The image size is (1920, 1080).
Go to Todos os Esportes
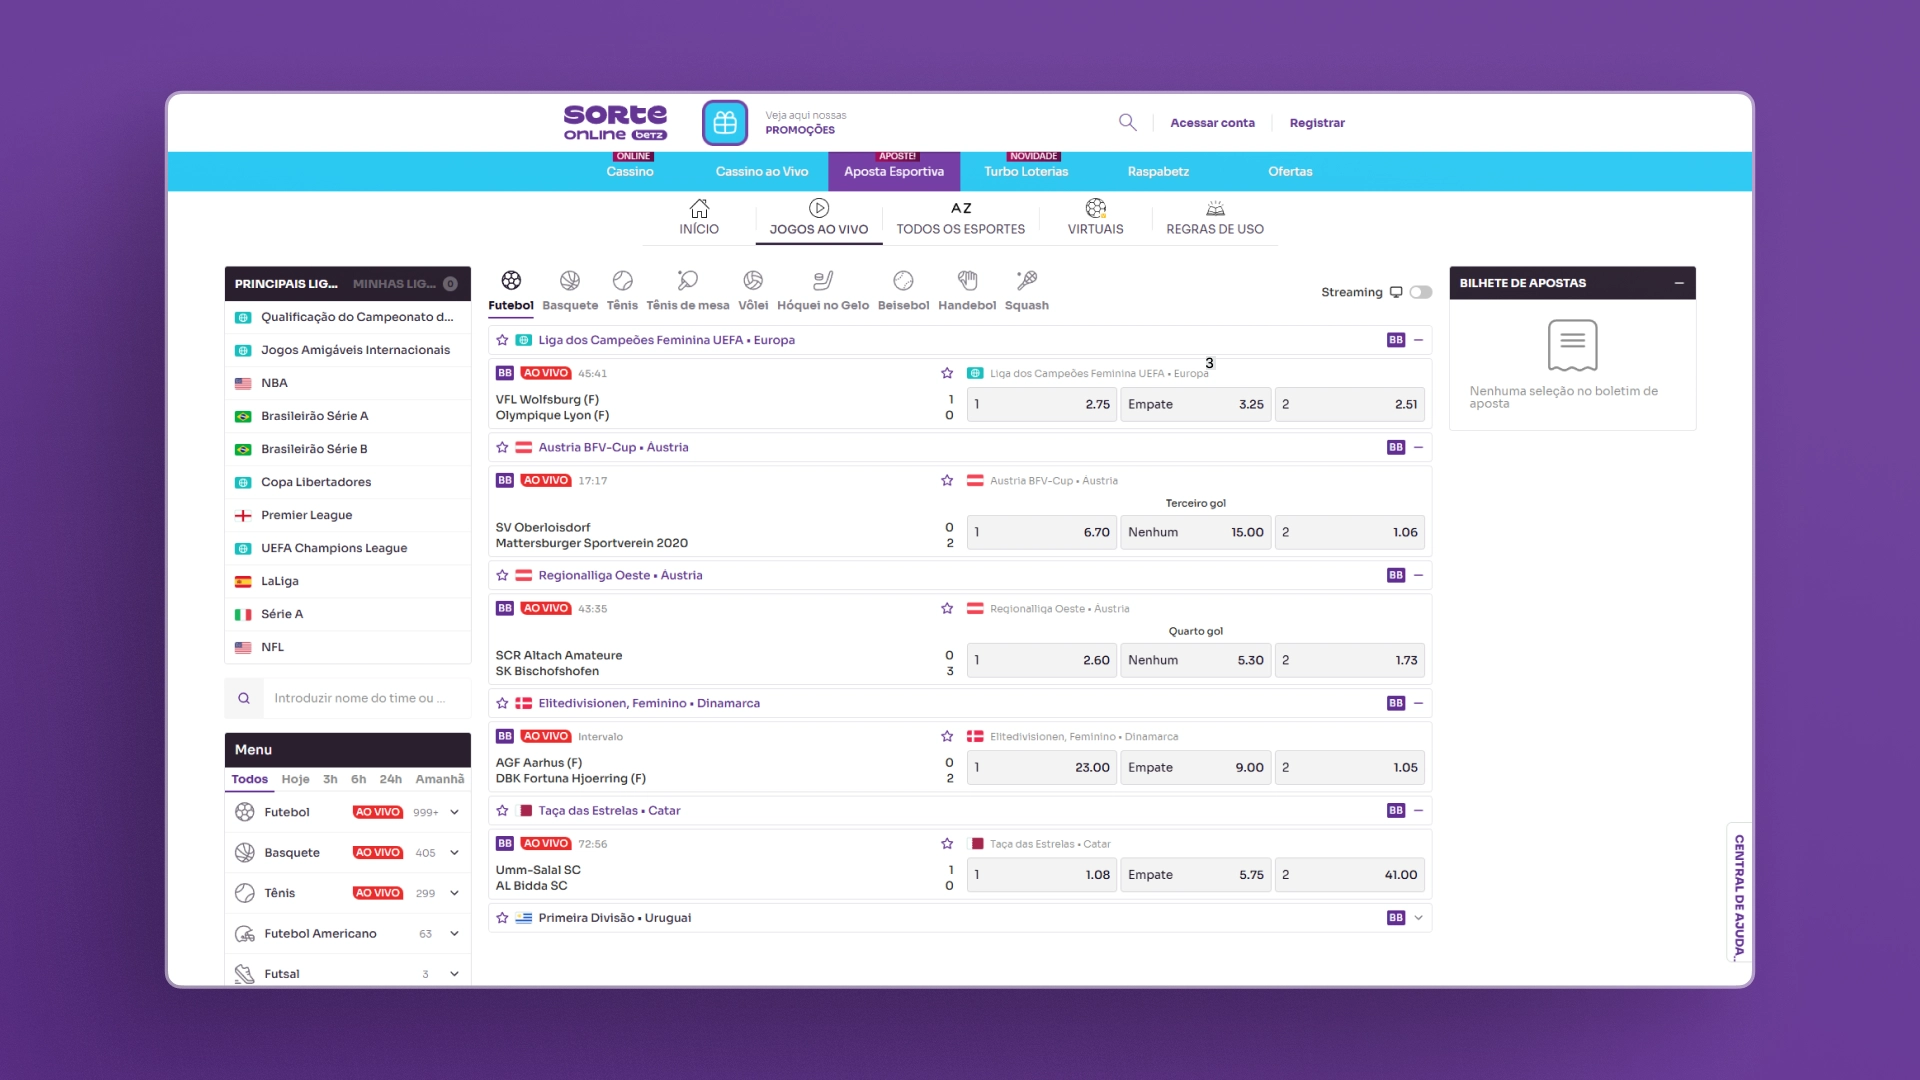pyautogui.click(x=961, y=219)
